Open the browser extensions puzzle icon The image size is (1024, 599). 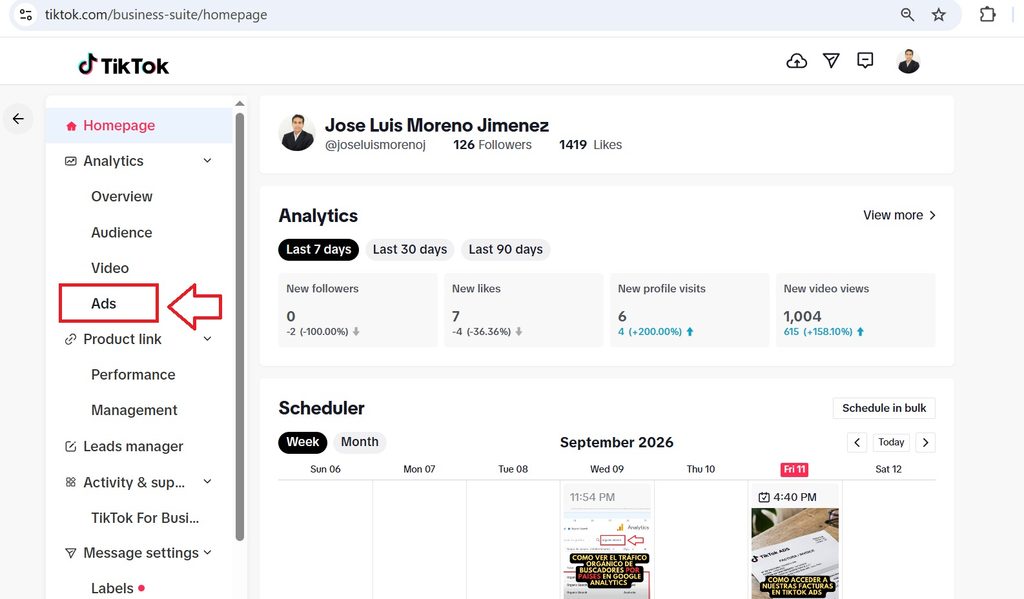(x=987, y=14)
